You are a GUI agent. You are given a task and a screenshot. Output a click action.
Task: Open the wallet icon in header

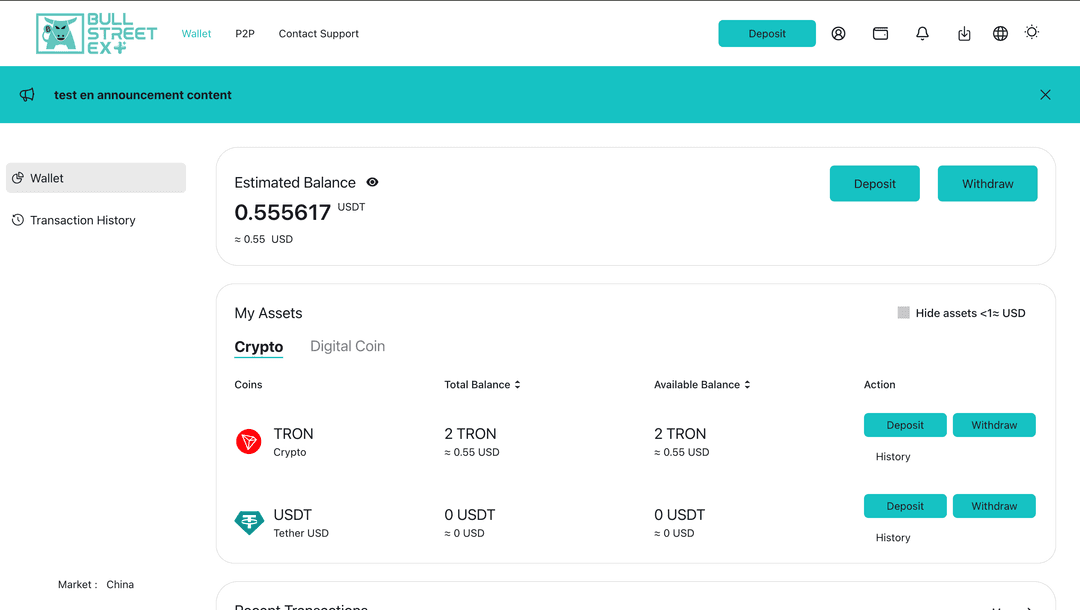pyautogui.click(x=880, y=33)
